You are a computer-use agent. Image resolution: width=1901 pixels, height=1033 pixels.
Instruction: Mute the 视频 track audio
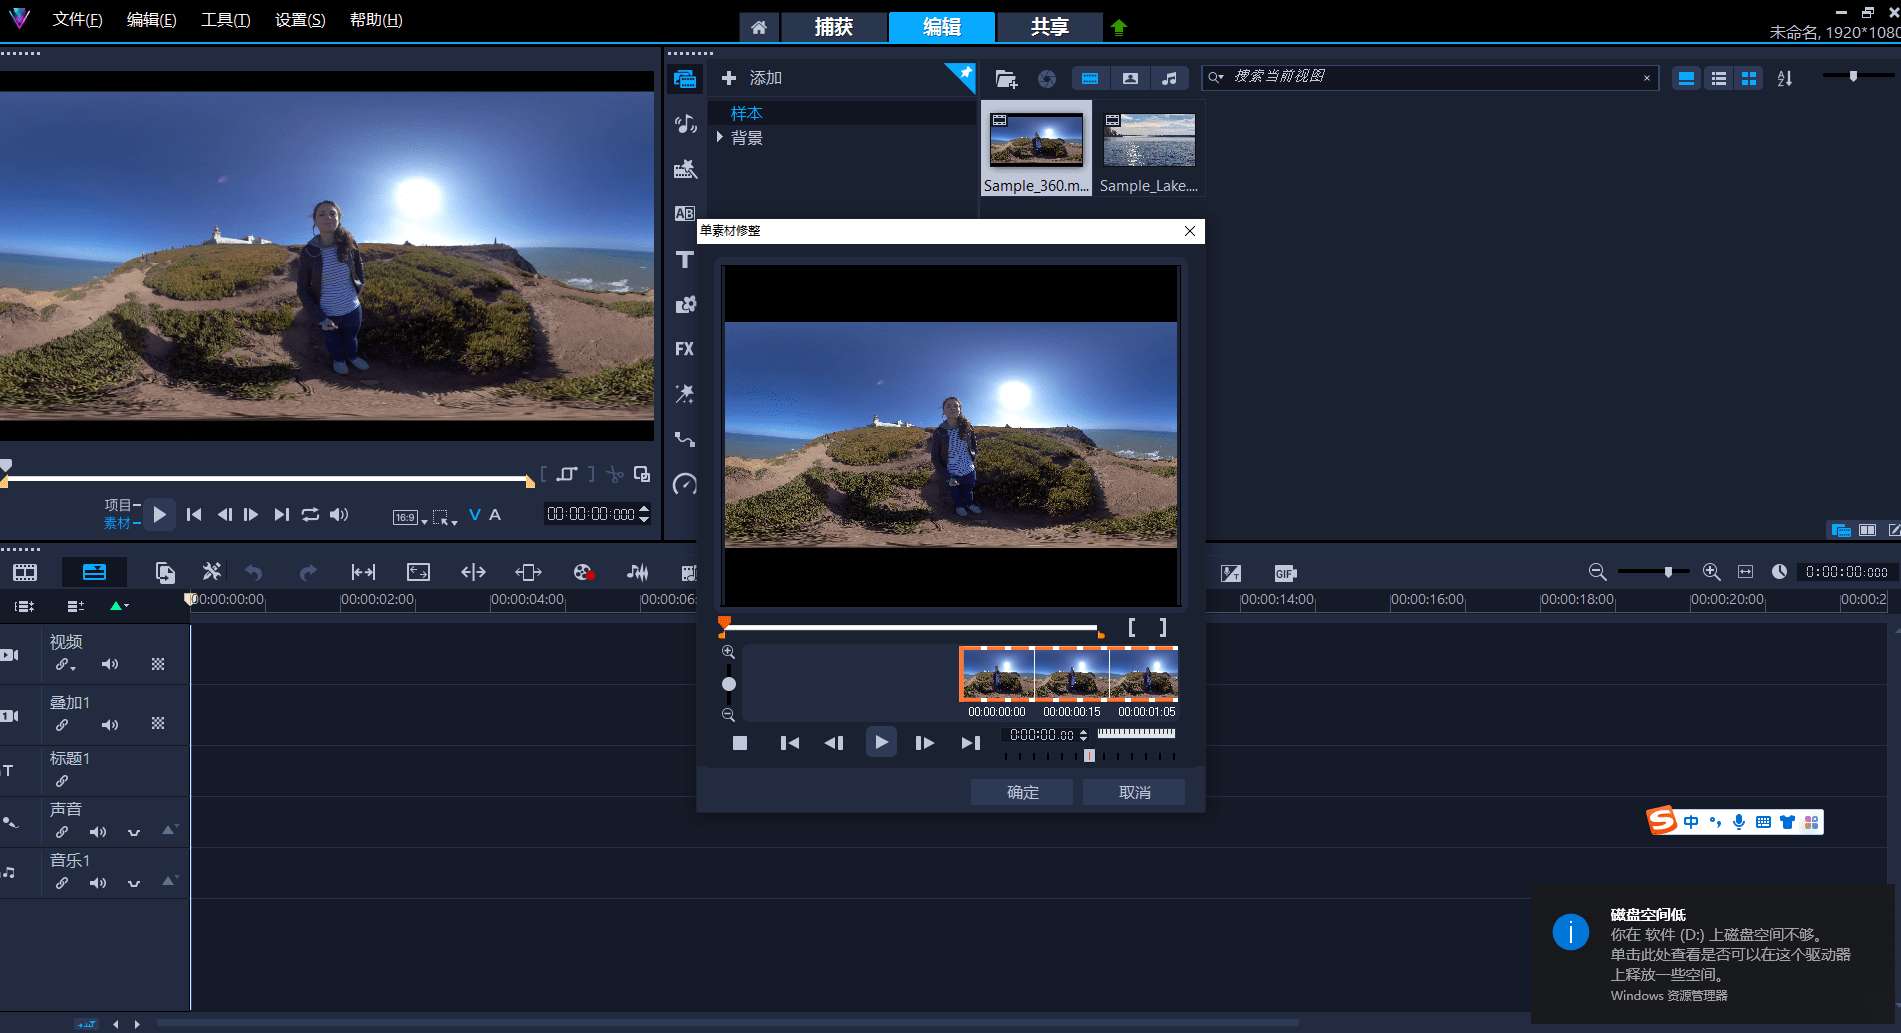click(110, 664)
